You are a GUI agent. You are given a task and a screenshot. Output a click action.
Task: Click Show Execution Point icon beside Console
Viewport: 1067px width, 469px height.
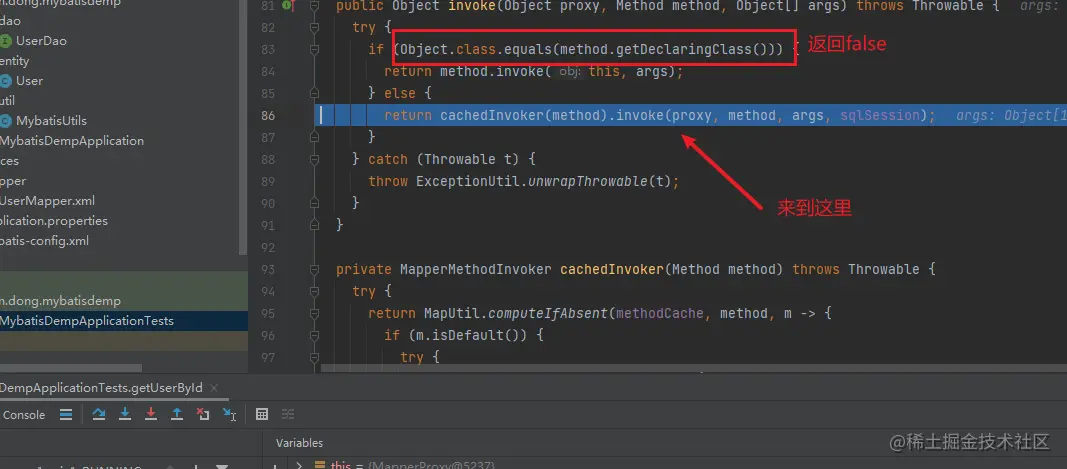pos(66,414)
